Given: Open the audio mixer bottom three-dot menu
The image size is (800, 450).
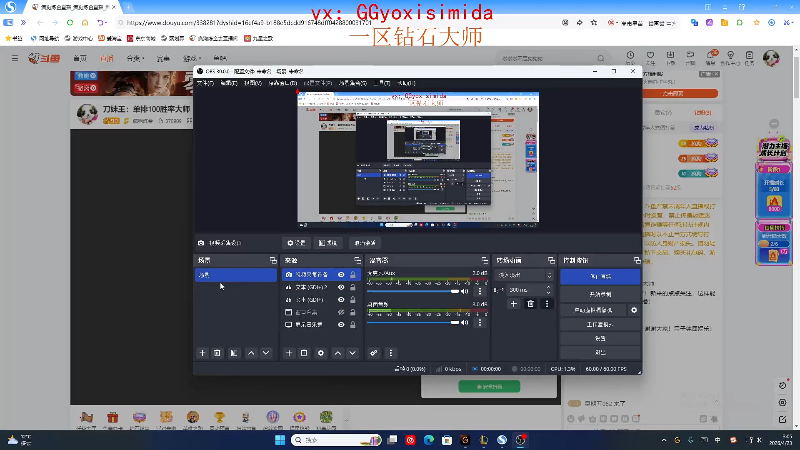Looking at the screenshot, I should pyautogui.click(x=391, y=353).
